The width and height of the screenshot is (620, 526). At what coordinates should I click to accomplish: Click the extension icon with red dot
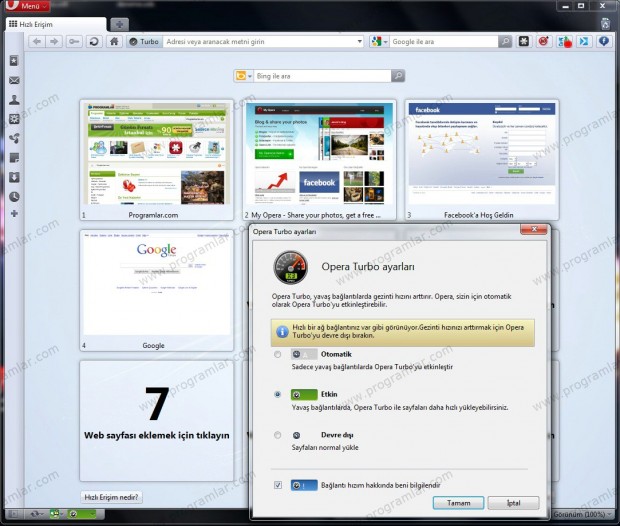565,42
